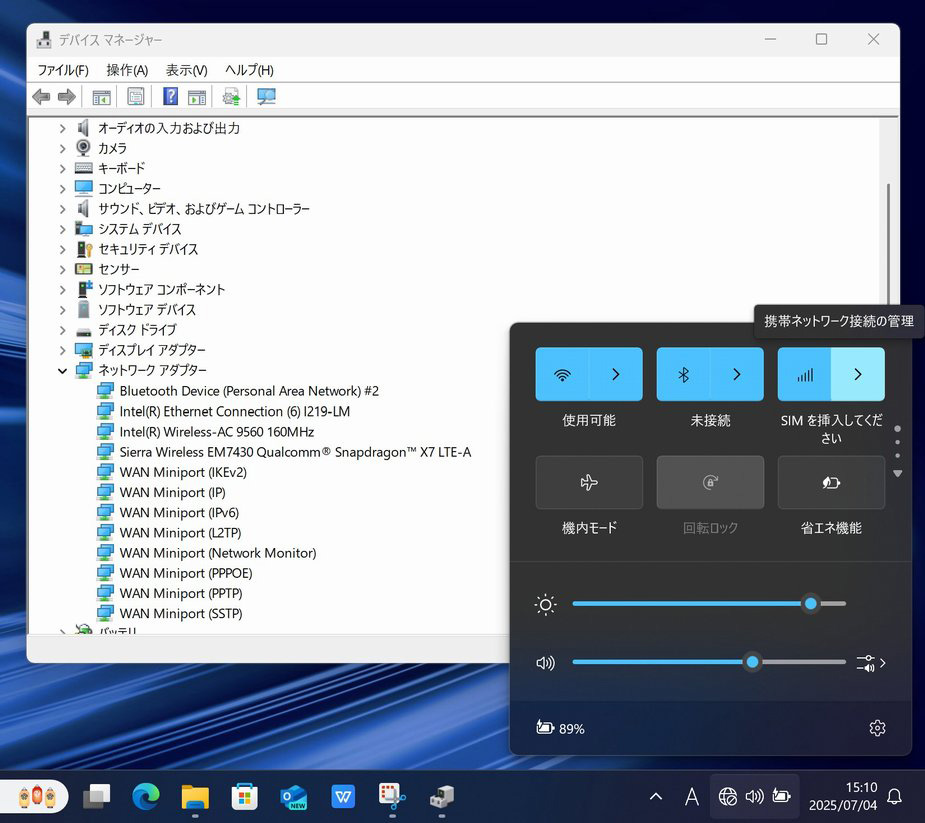Image resolution: width=925 pixels, height=823 pixels.
Task: Select Sierra Wireless EM7430 adapter entry
Action: (x=294, y=452)
